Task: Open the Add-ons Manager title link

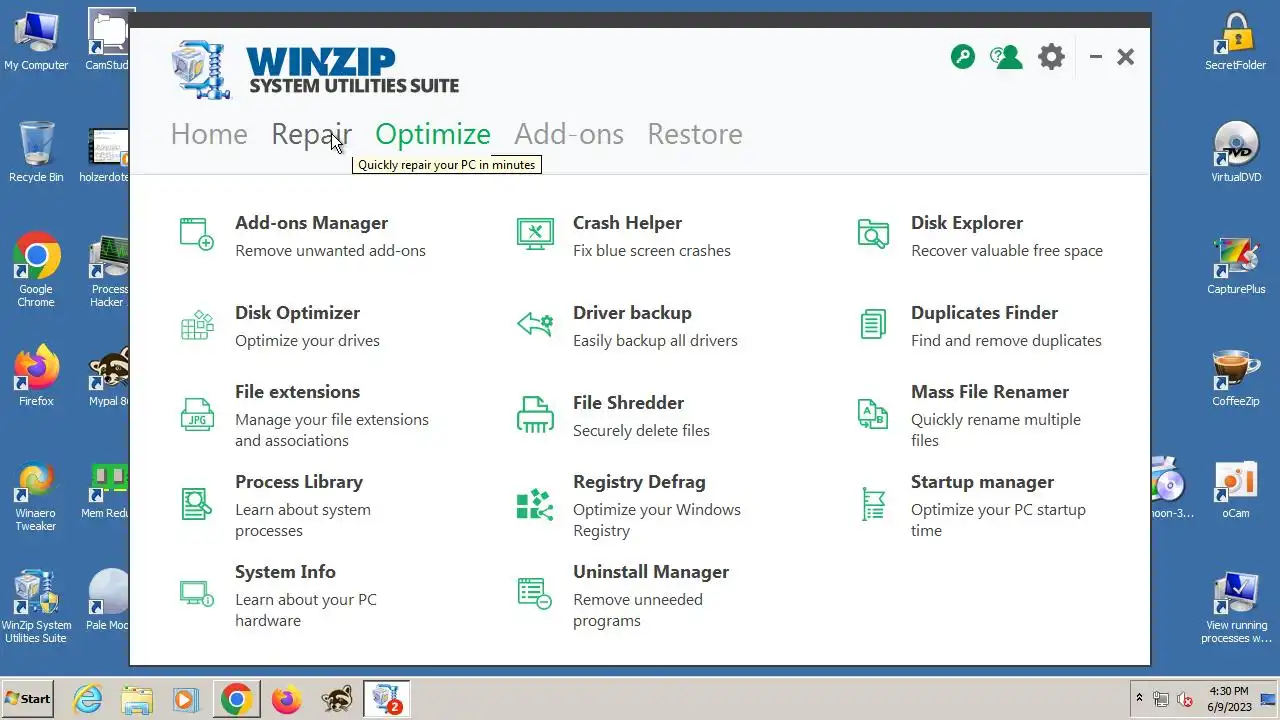Action: (x=311, y=223)
